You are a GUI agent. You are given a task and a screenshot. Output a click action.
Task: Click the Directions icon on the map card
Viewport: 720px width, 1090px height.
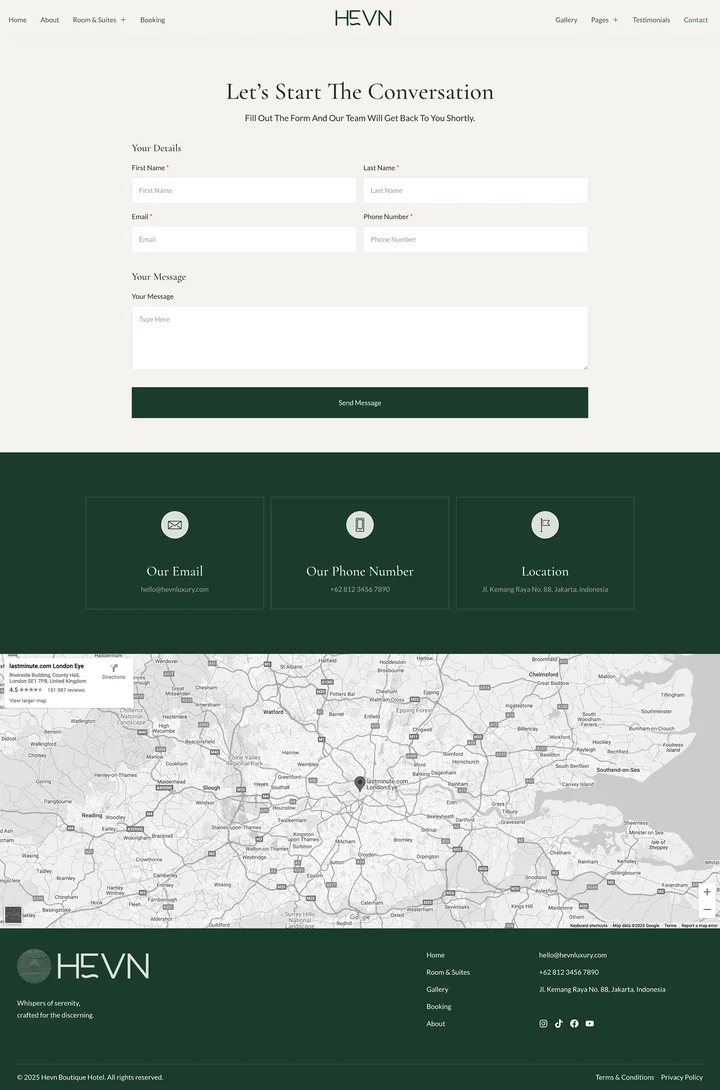point(114,668)
